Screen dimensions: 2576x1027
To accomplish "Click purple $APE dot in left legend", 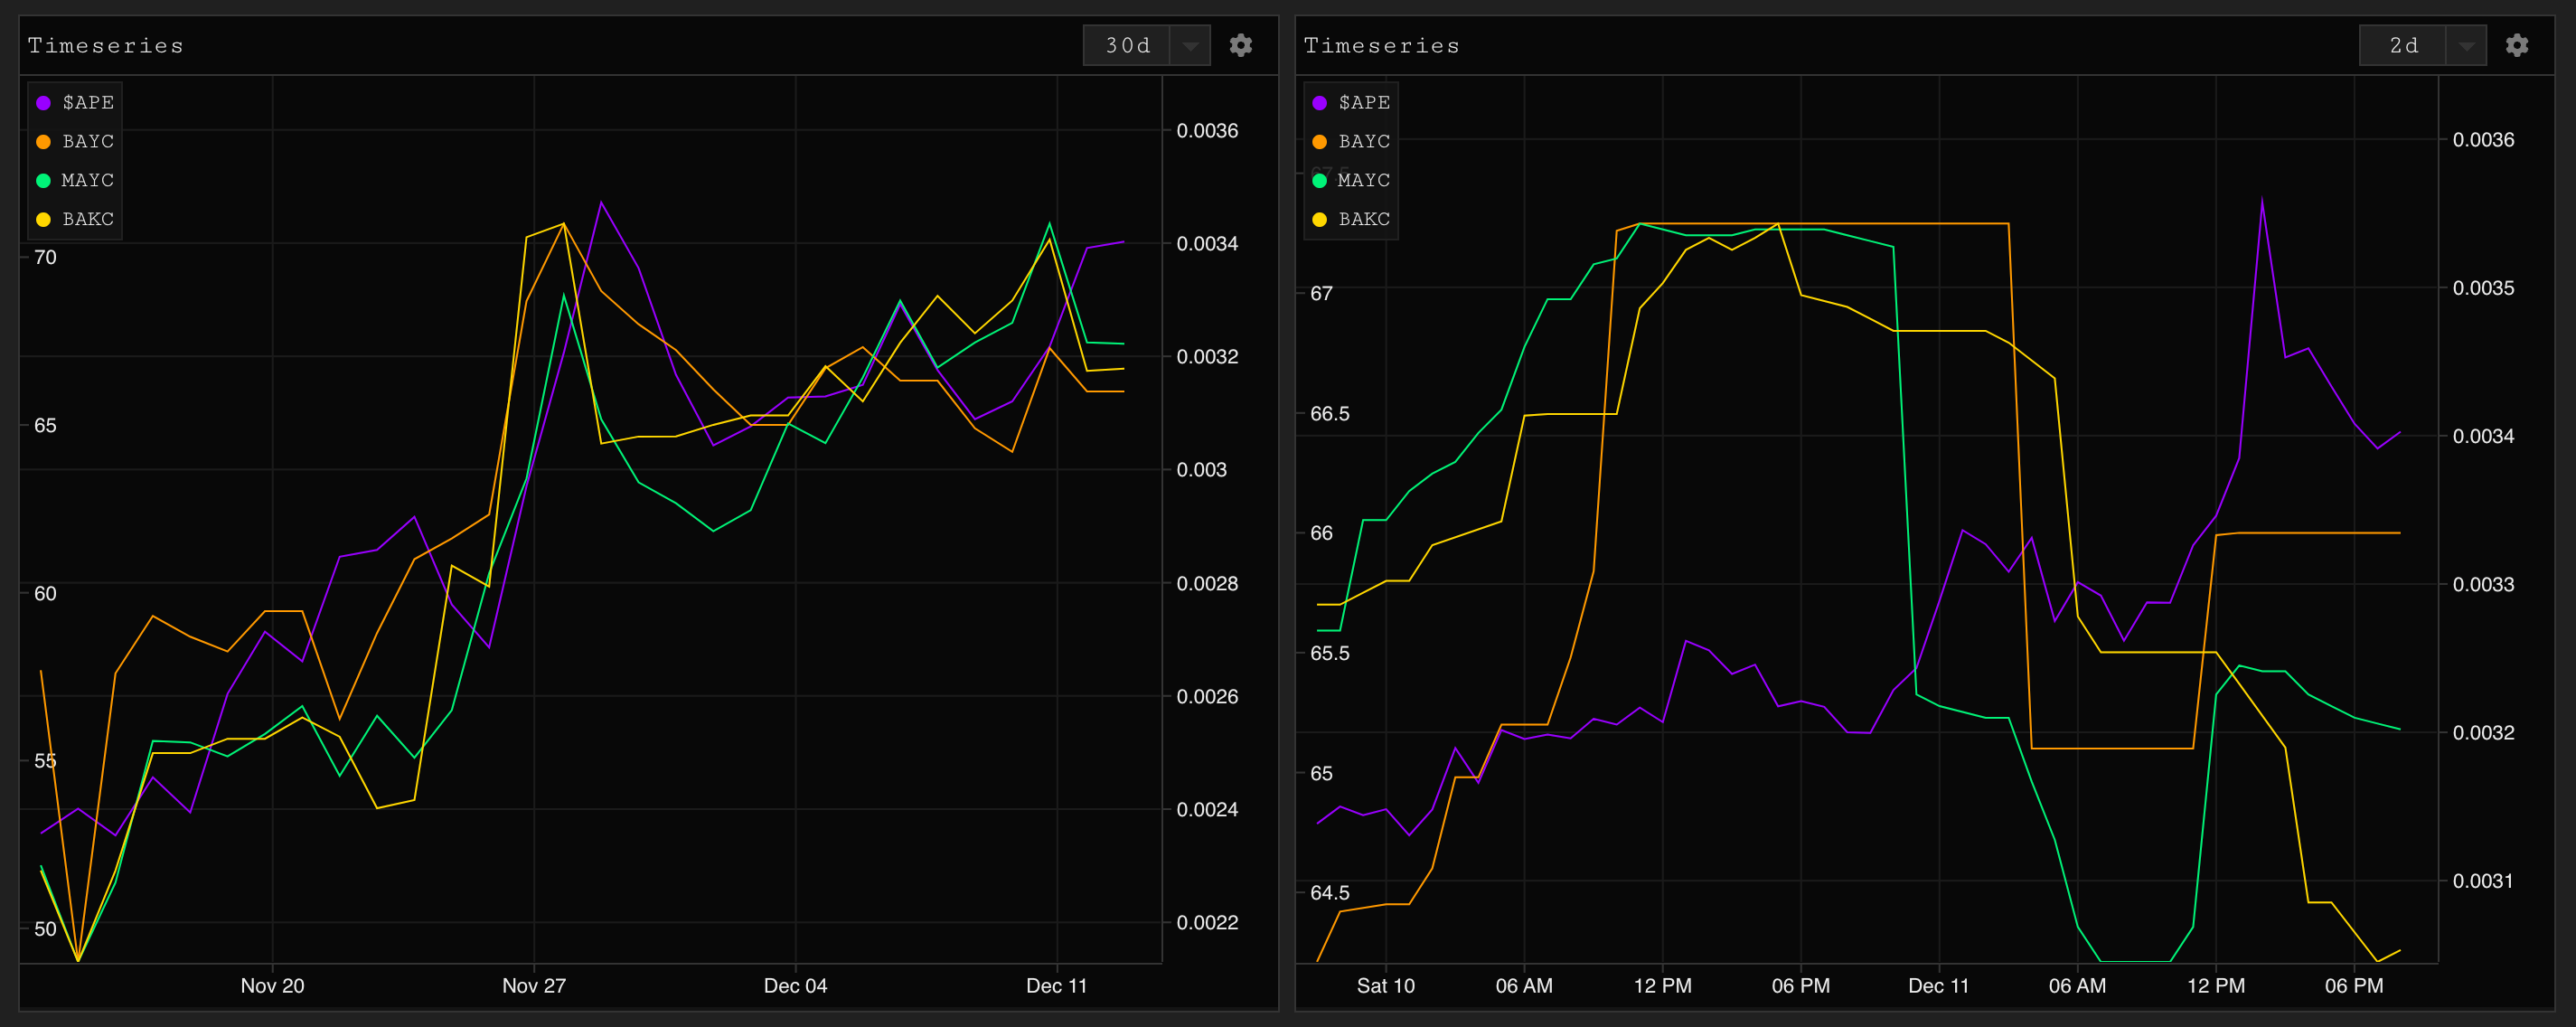I will coord(43,103).
